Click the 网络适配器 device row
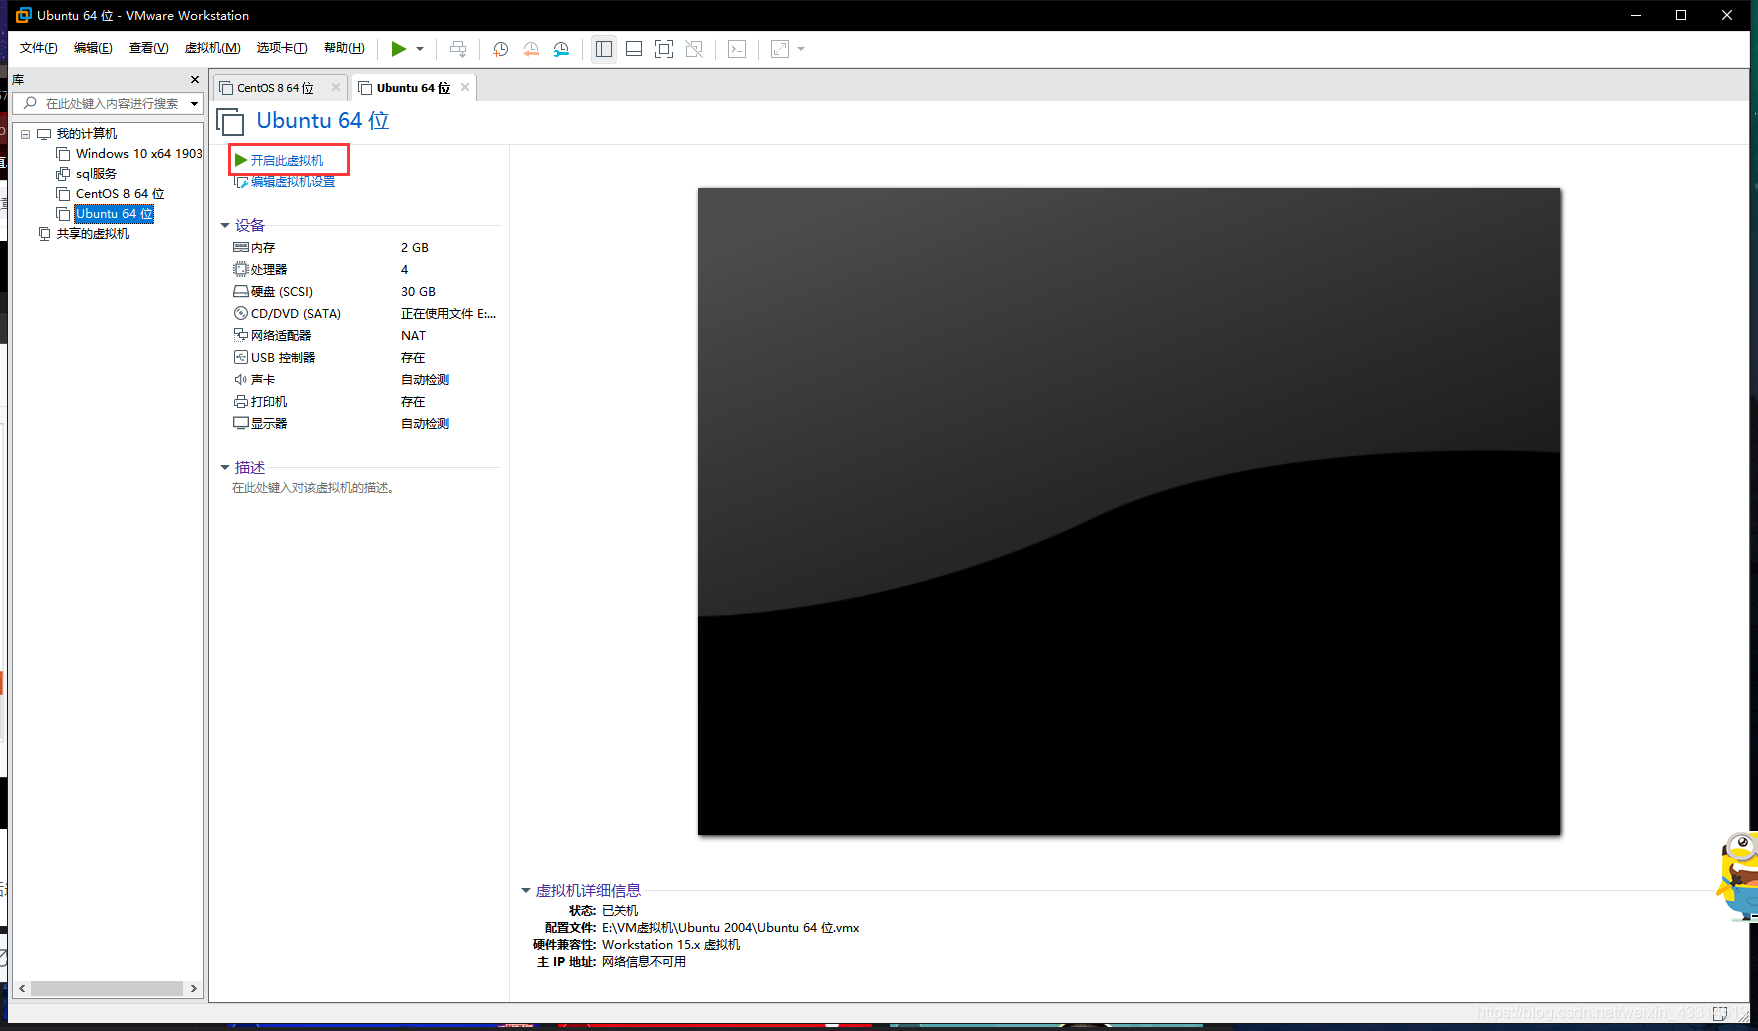This screenshot has height=1031, width=1758. pos(365,336)
